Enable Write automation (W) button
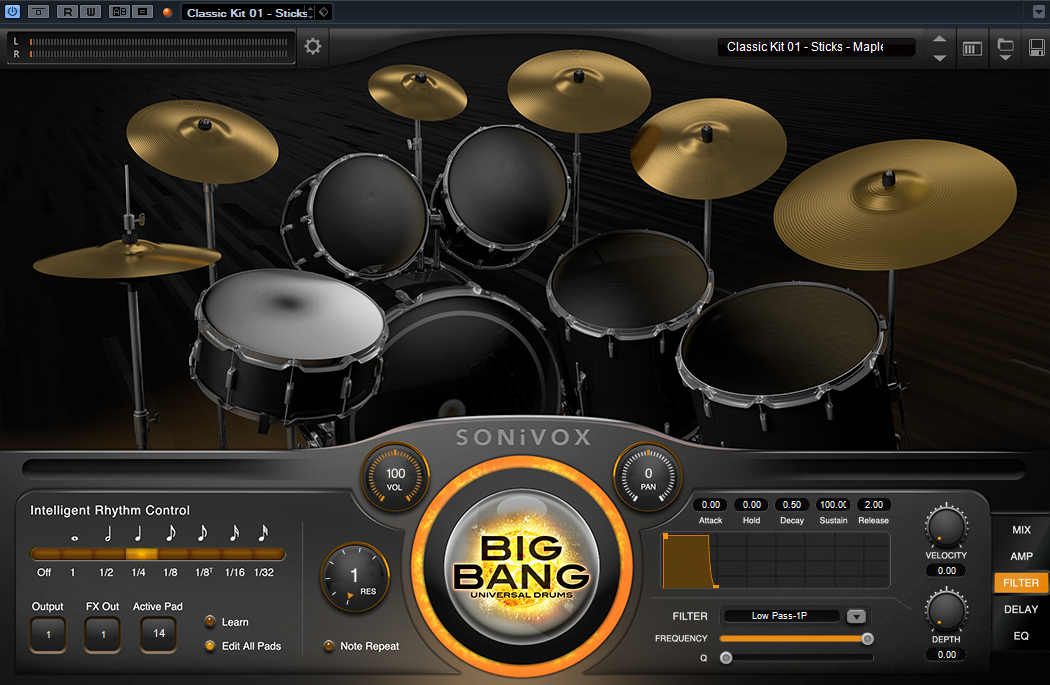 [90, 11]
